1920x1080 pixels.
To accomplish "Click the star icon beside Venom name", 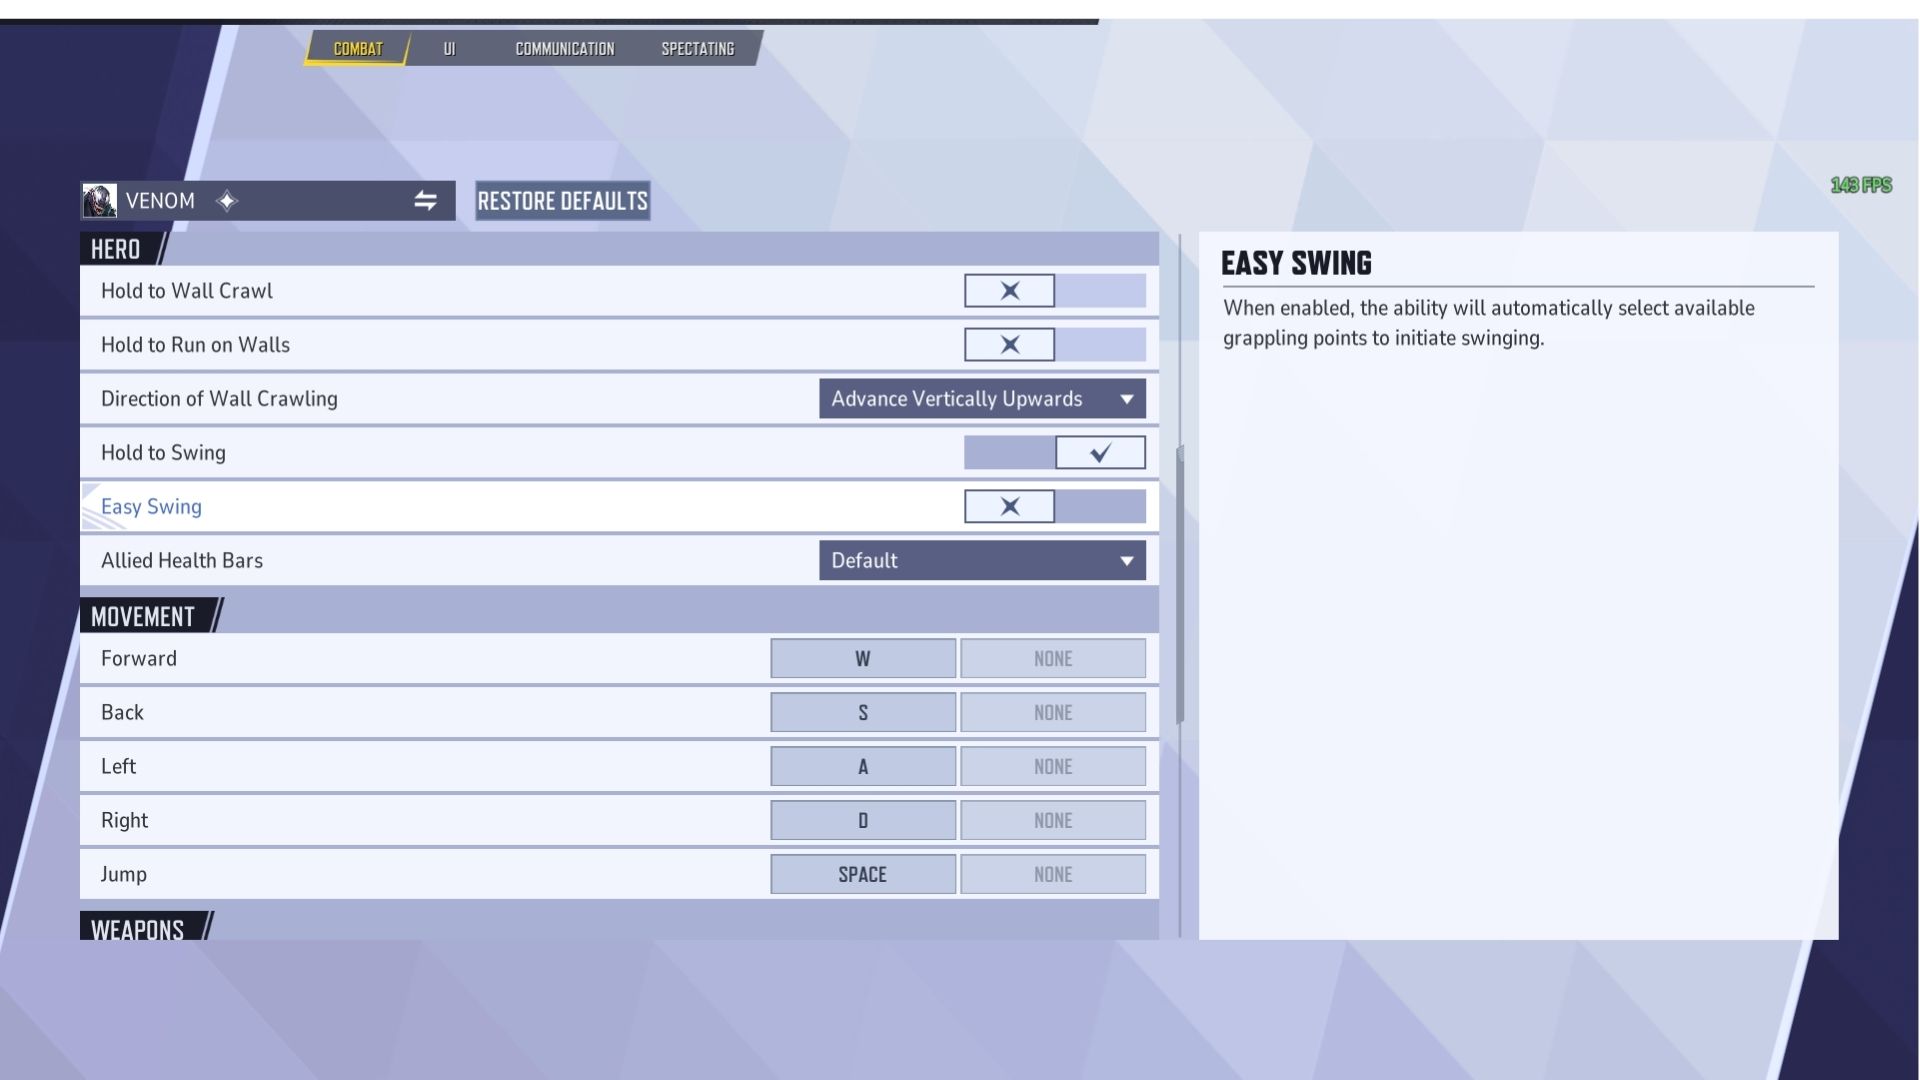I will click(x=227, y=201).
